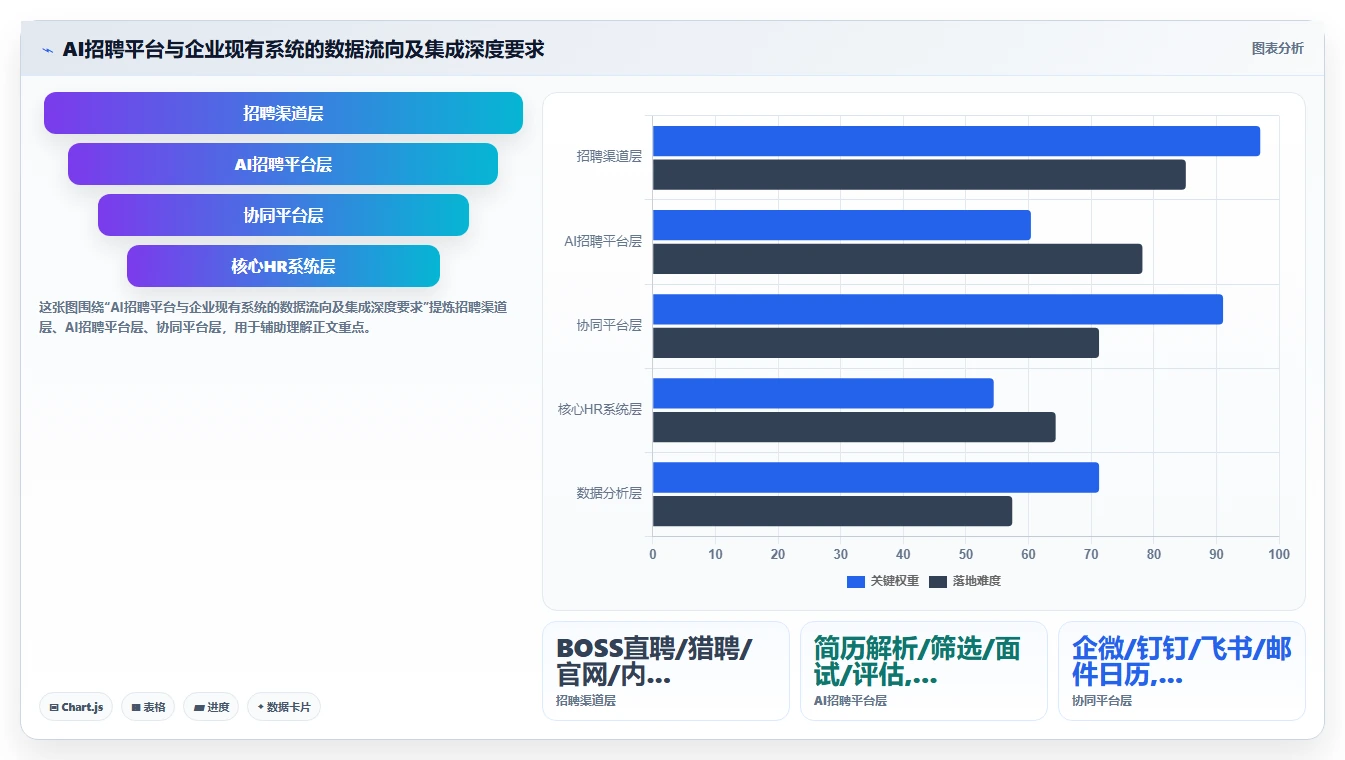Click the 协同平台层 y-axis label
The height and width of the screenshot is (760, 1345).
609,325
